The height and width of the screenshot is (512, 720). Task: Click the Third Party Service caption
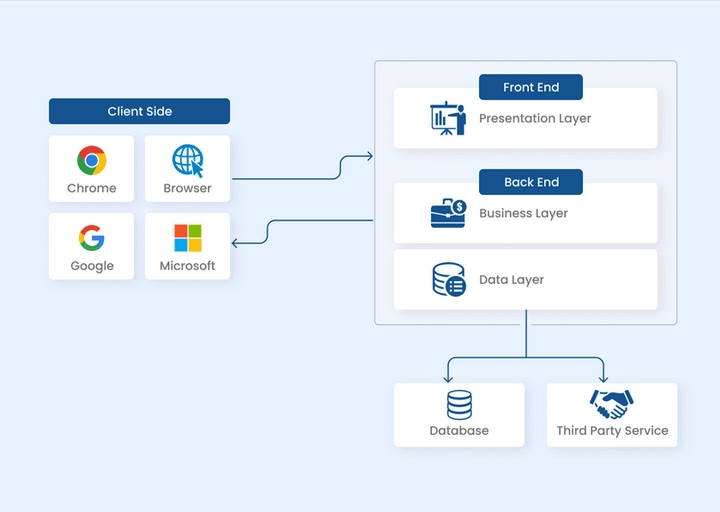click(612, 431)
